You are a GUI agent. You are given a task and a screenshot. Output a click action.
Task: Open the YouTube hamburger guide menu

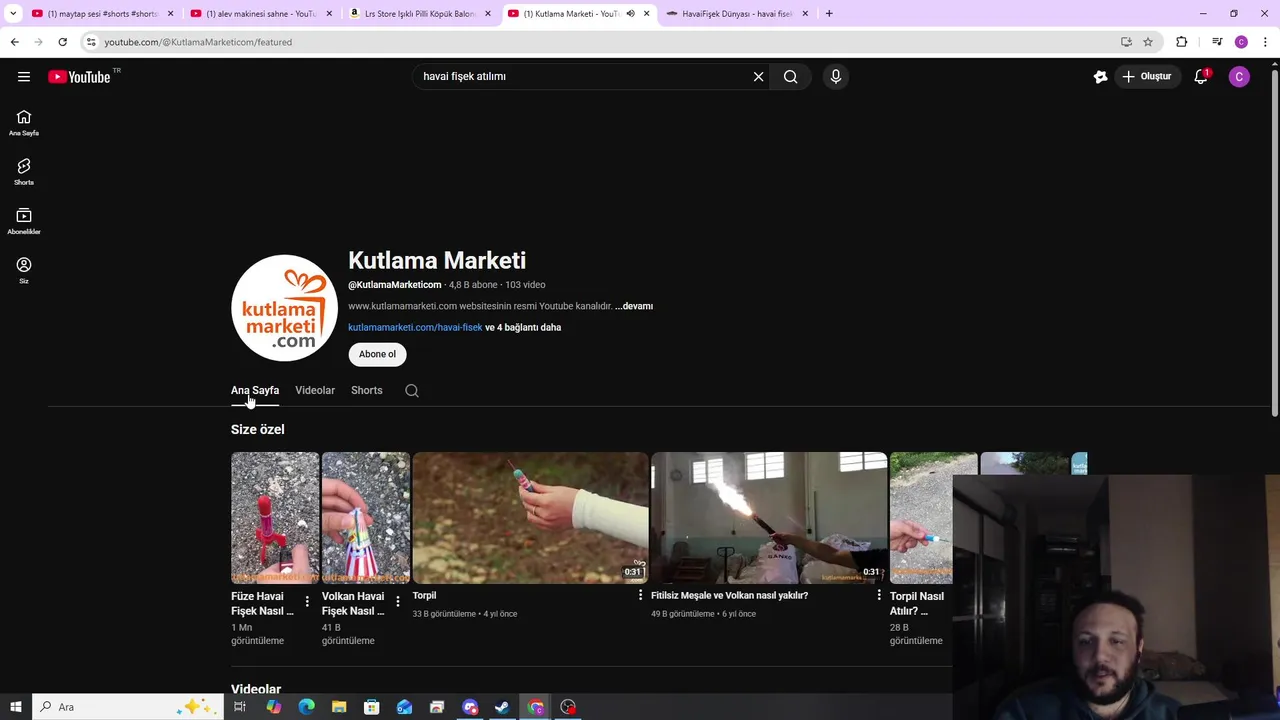[24, 76]
